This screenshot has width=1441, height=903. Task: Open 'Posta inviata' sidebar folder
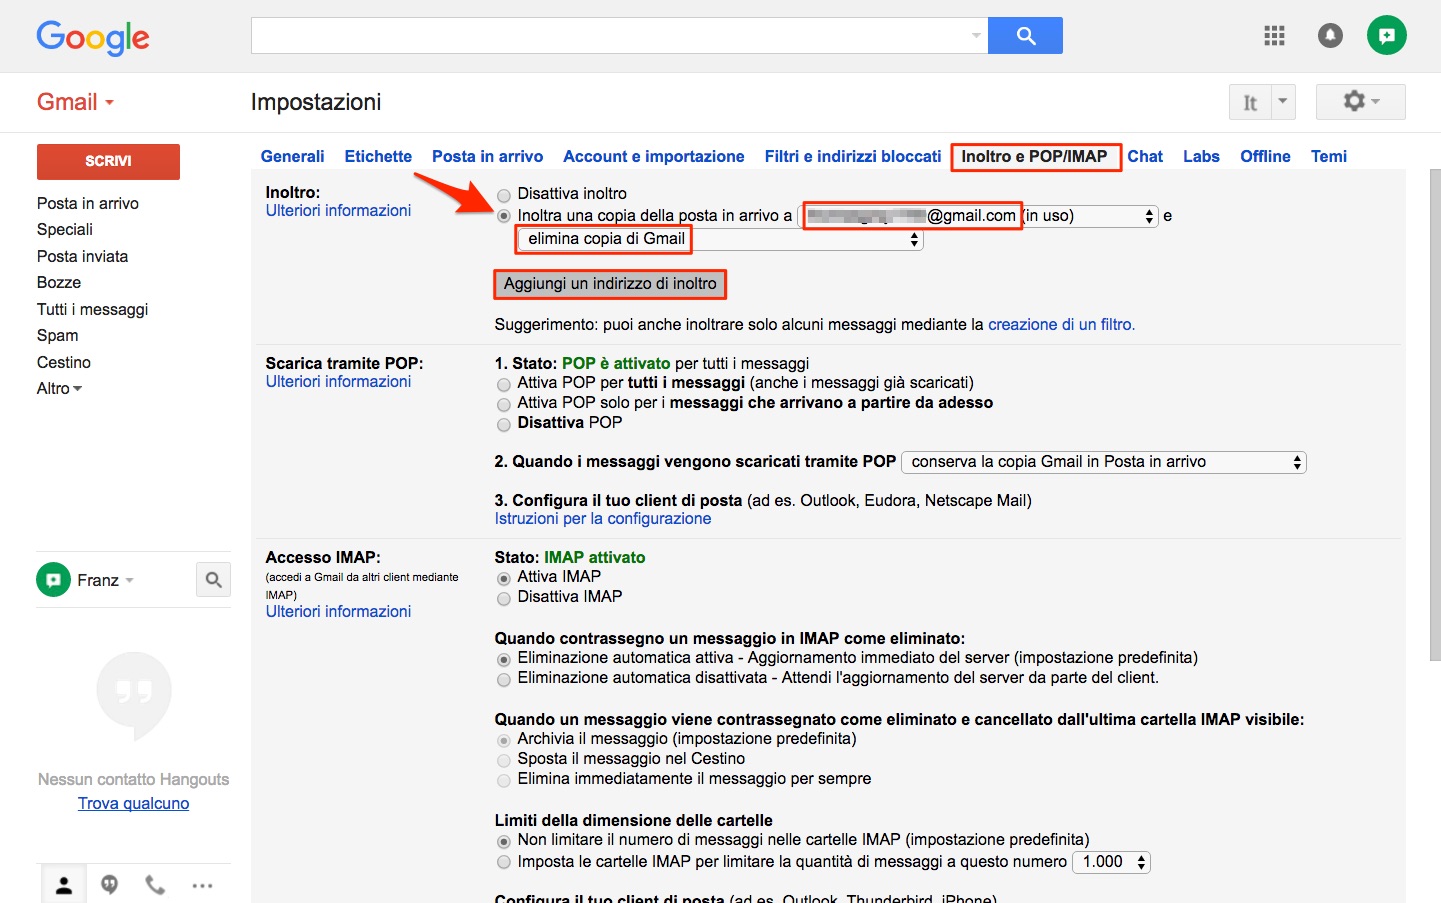(x=82, y=256)
